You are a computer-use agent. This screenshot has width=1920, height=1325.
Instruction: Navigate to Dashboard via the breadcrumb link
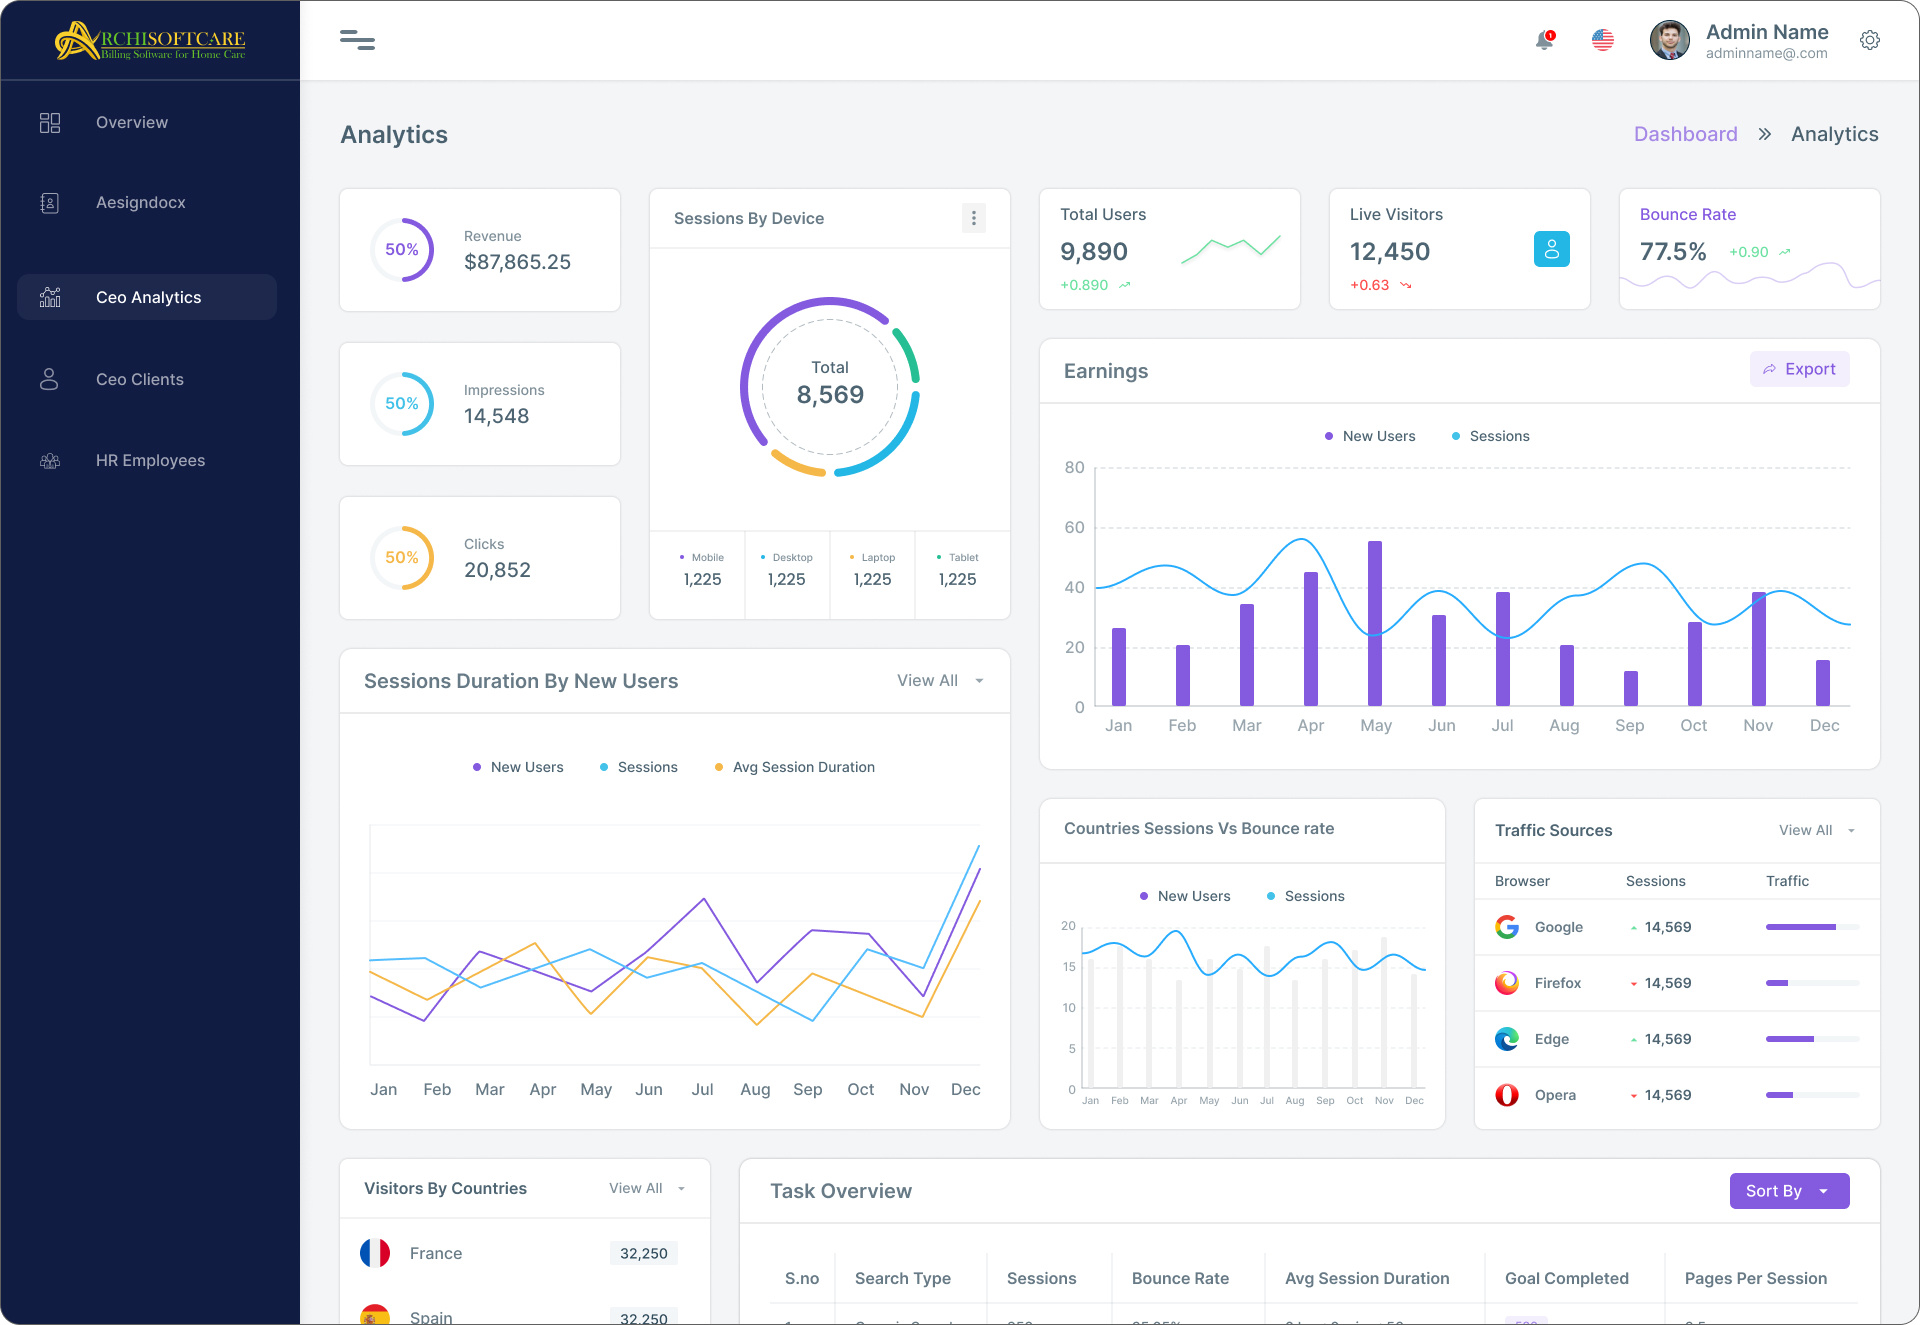(1685, 133)
